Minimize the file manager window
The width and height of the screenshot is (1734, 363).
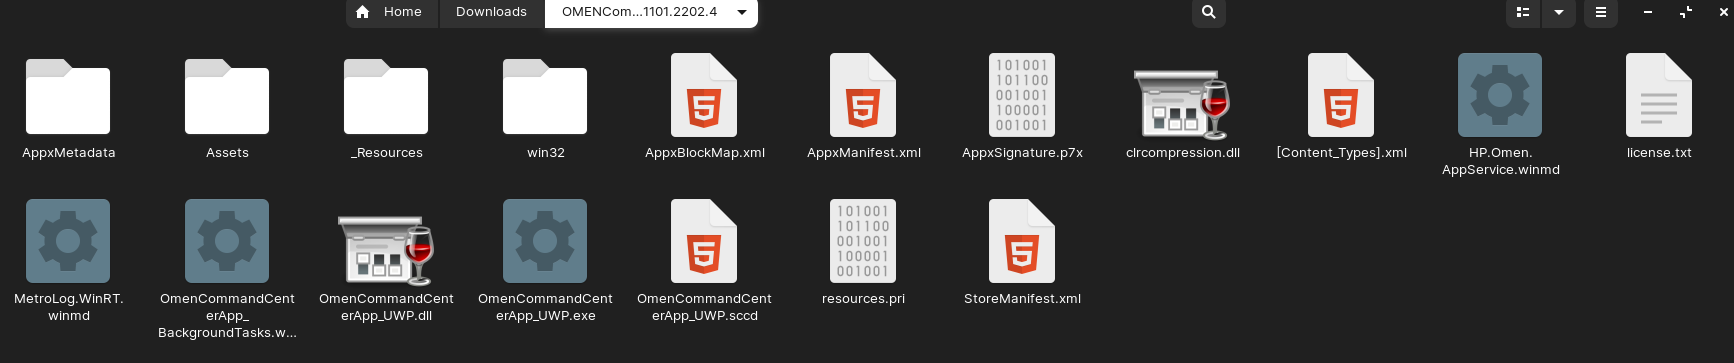pos(1647,12)
